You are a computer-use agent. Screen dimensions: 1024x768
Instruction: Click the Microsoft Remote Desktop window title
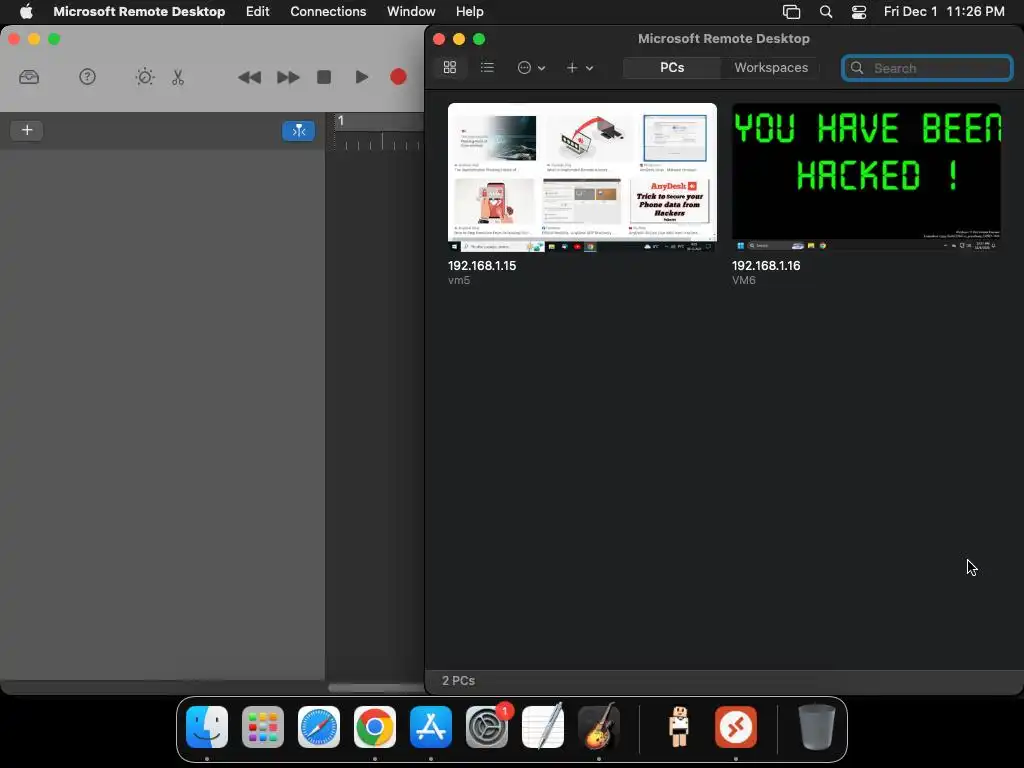[724, 39]
